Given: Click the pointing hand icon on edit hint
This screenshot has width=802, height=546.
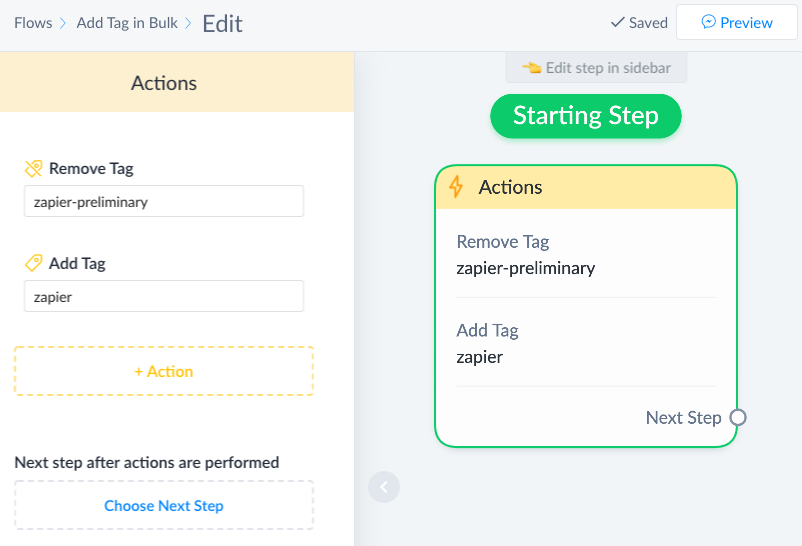Looking at the screenshot, I should pos(531,68).
